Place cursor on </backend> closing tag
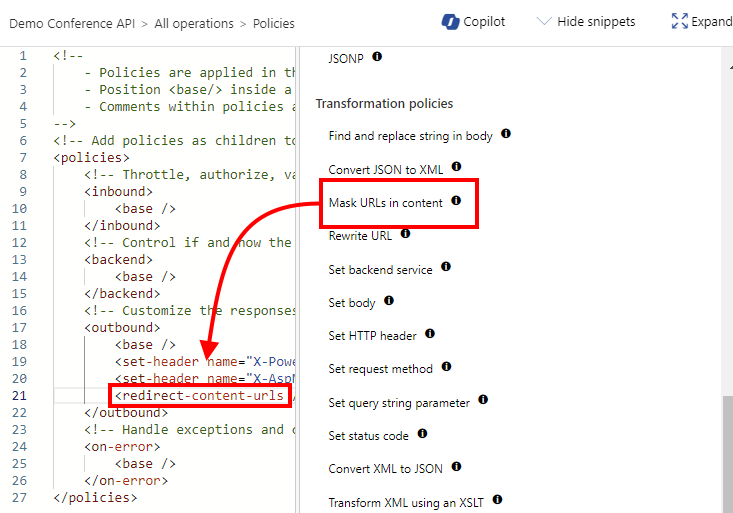 [x=122, y=294]
